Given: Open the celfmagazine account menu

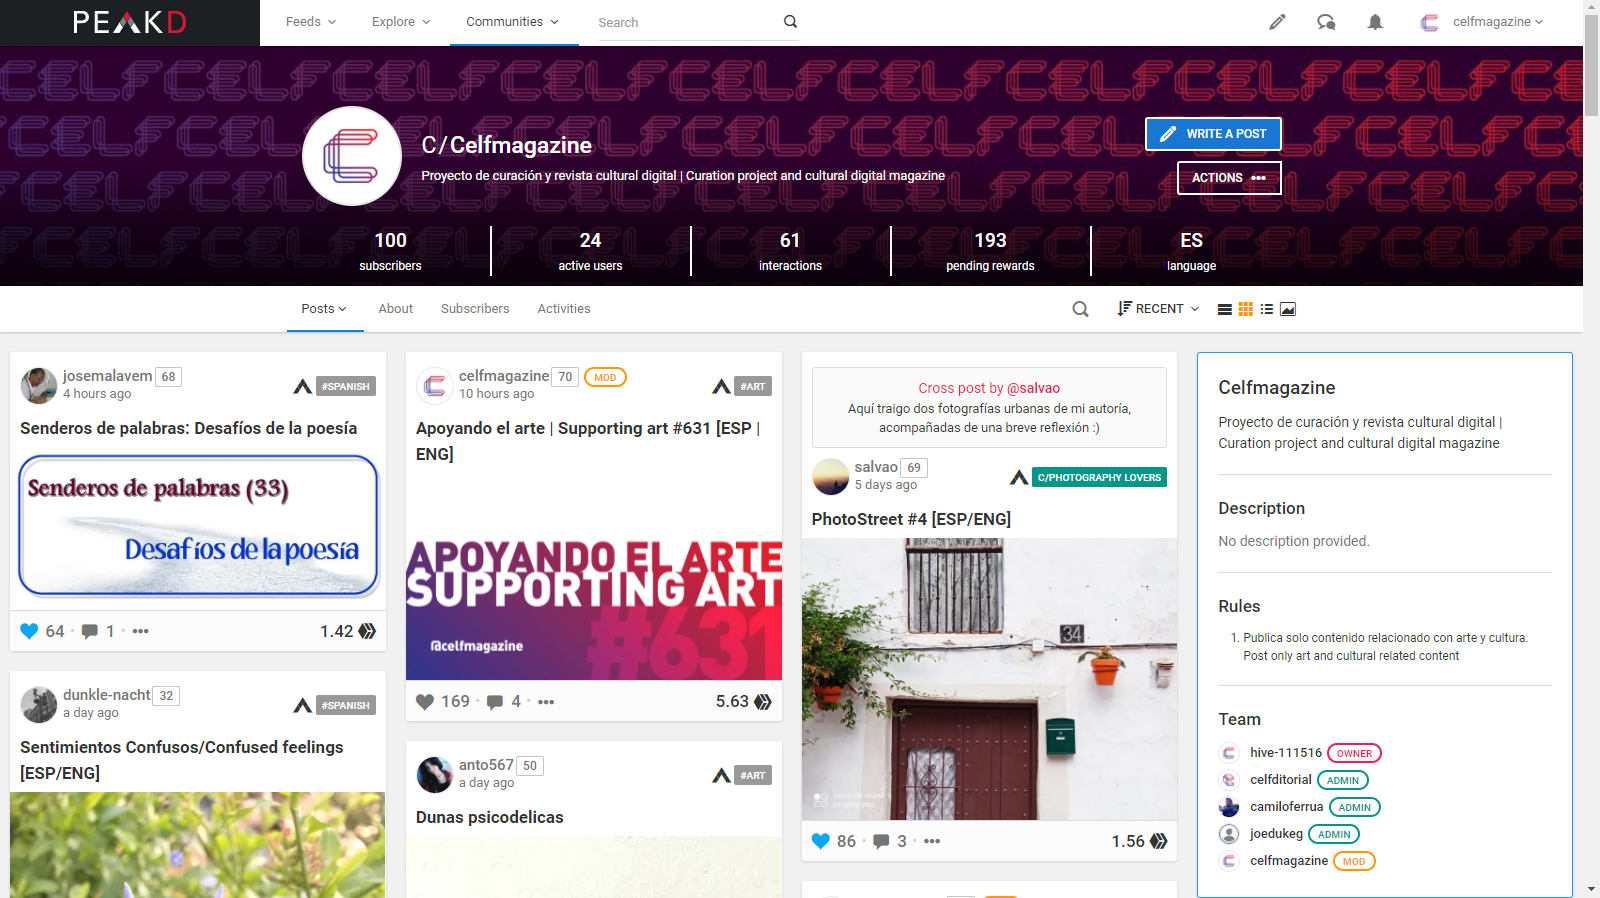Looking at the screenshot, I should (1482, 22).
